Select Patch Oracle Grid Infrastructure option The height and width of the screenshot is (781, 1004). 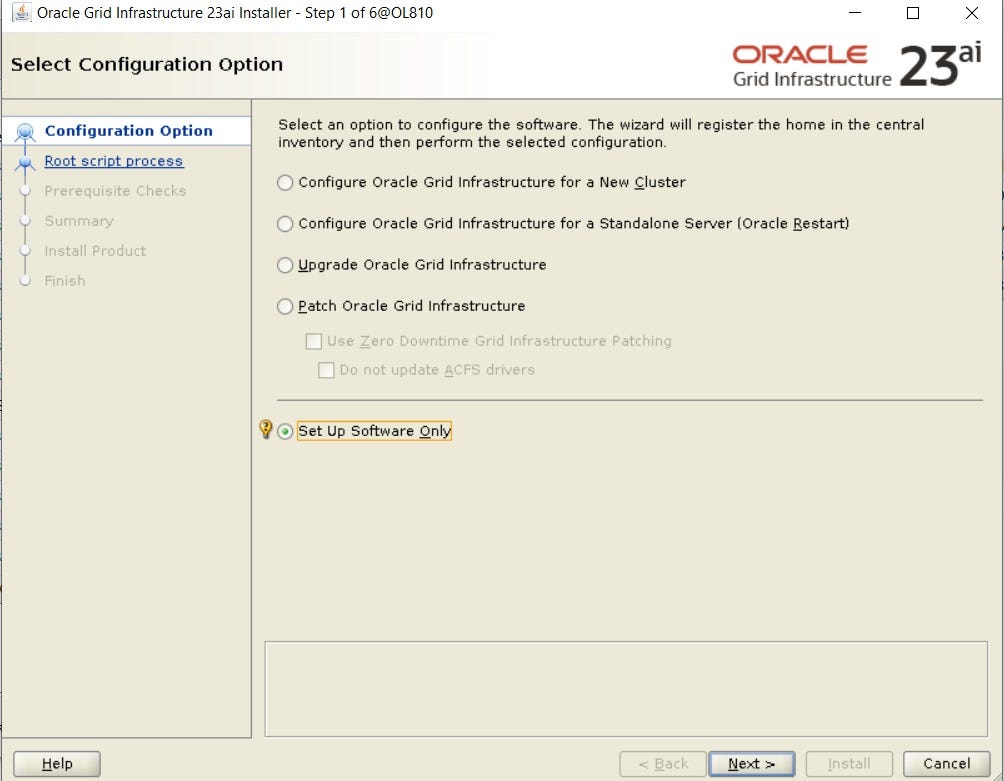tap(286, 306)
